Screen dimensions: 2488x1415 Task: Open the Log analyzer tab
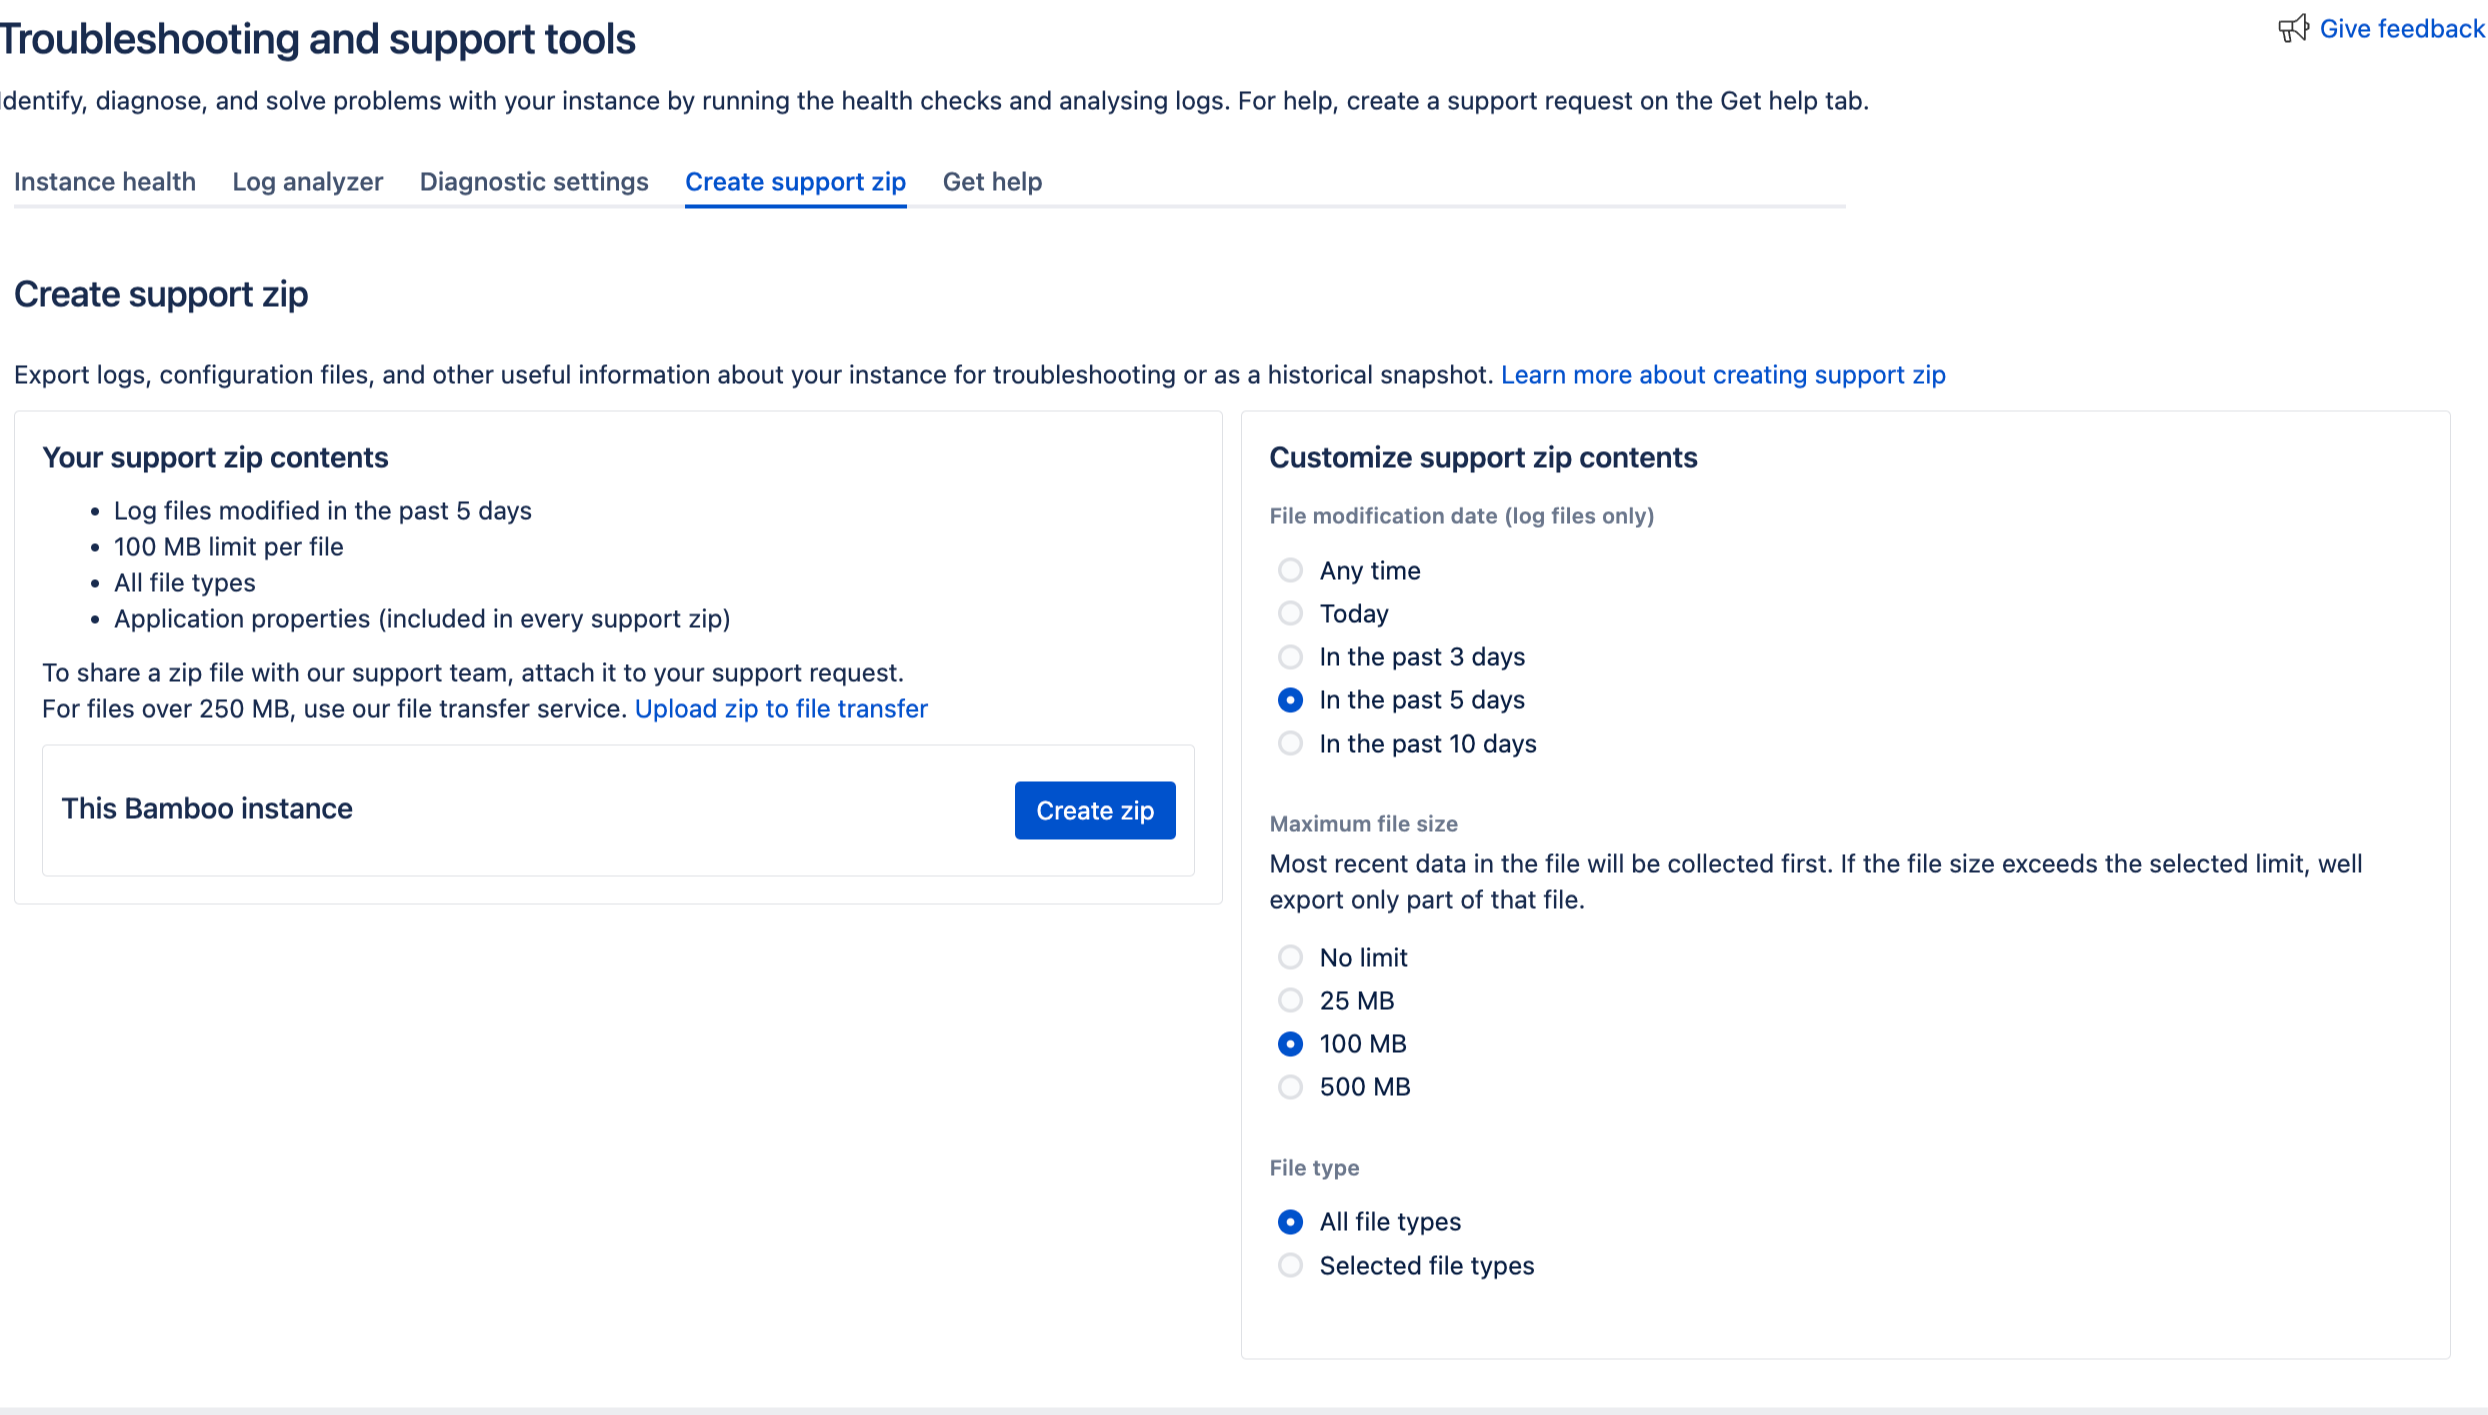pos(308,182)
